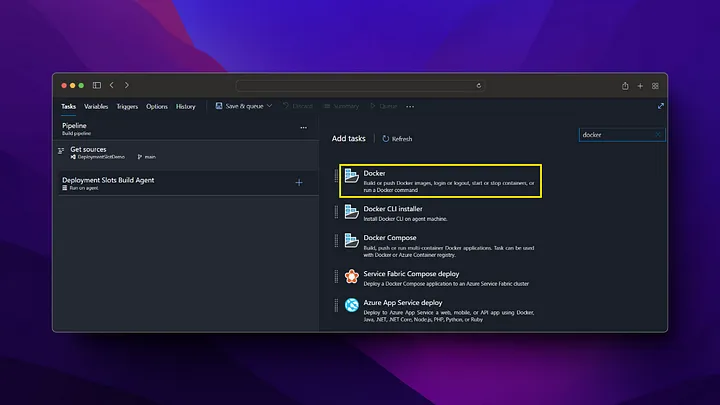Click the Service Fabric Compose deploy icon
Screen dimensions: 720x405
tap(351, 276)
